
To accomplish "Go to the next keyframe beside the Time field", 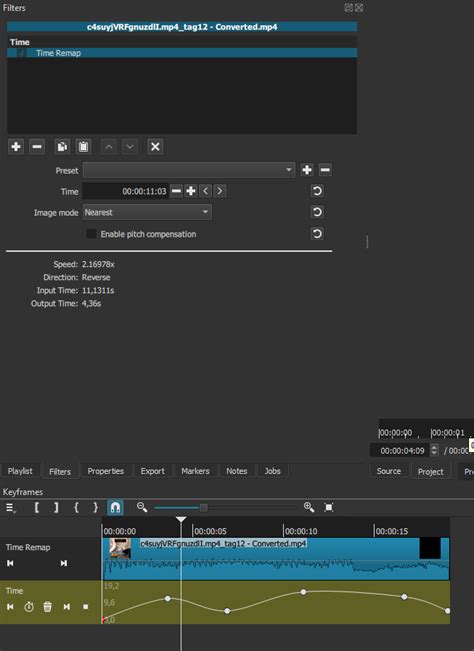I will point(220,191).
